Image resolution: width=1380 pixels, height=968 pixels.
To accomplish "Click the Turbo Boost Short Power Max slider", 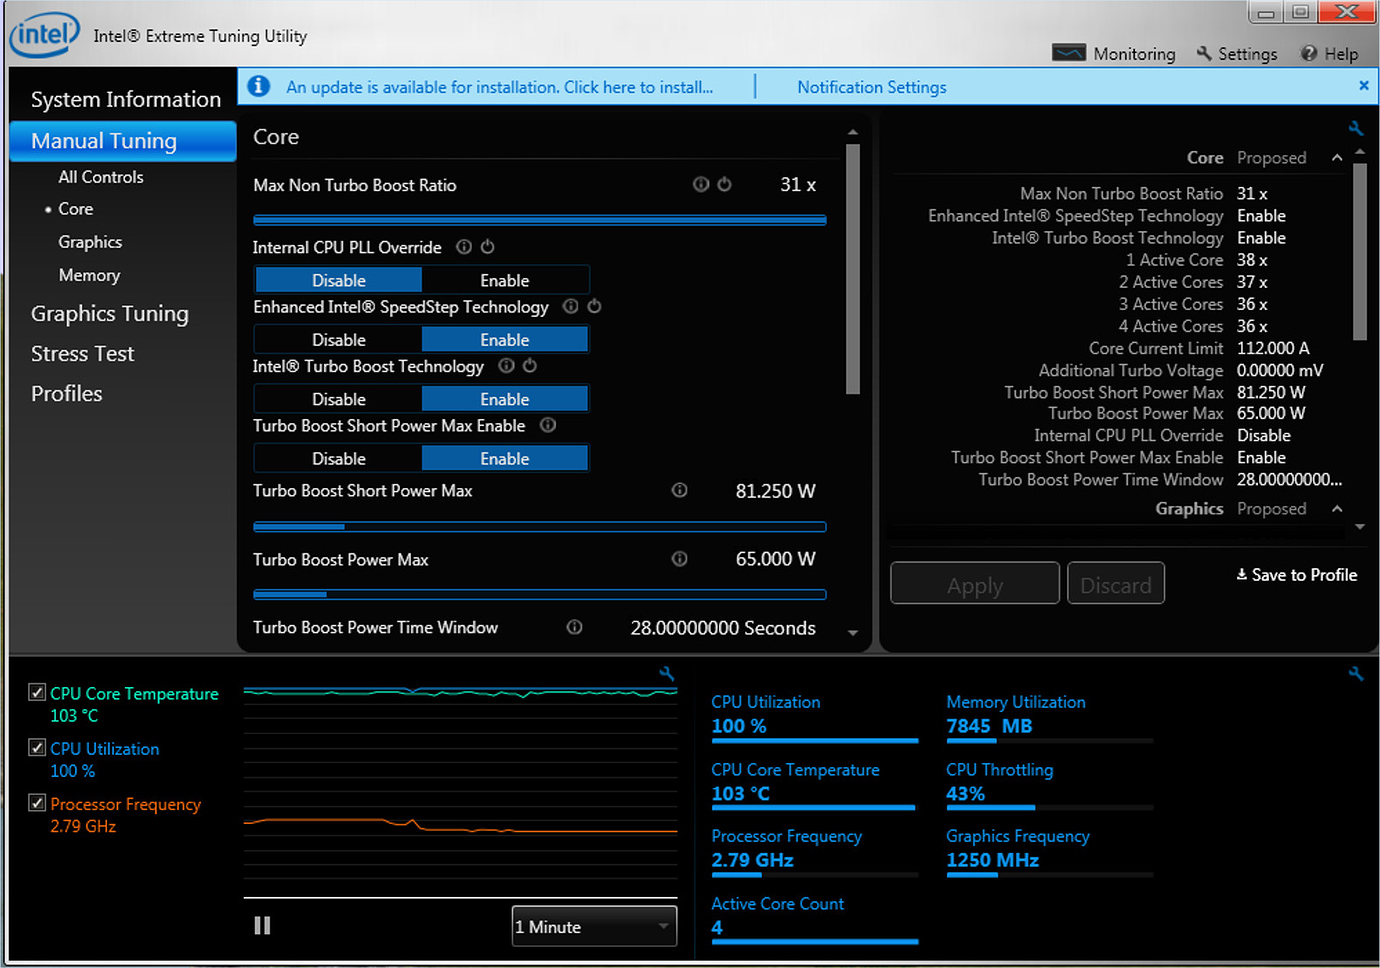I will [x=540, y=526].
